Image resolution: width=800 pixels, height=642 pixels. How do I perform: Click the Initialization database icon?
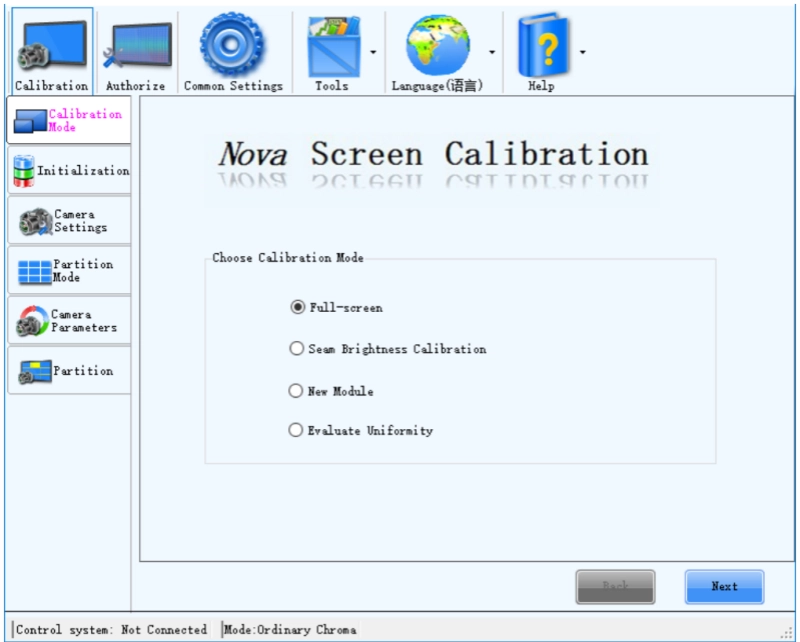23,171
